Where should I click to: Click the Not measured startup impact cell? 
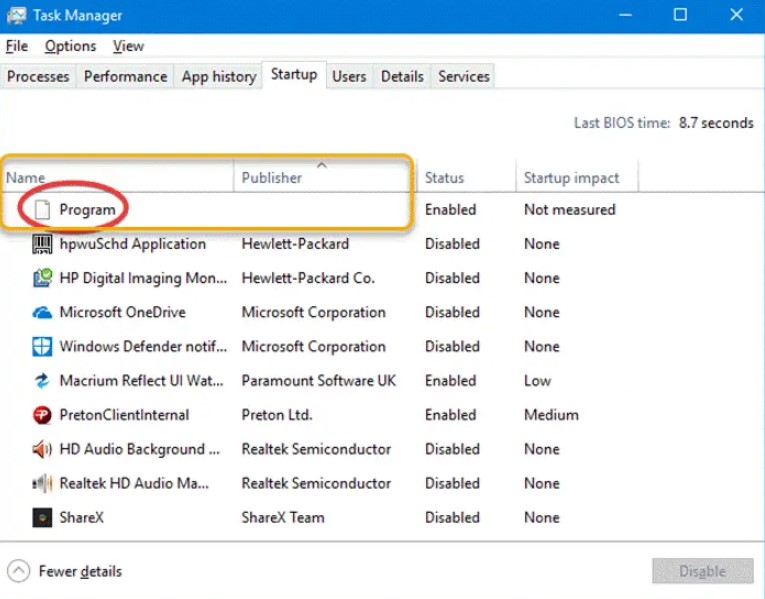pyautogui.click(x=569, y=210)
